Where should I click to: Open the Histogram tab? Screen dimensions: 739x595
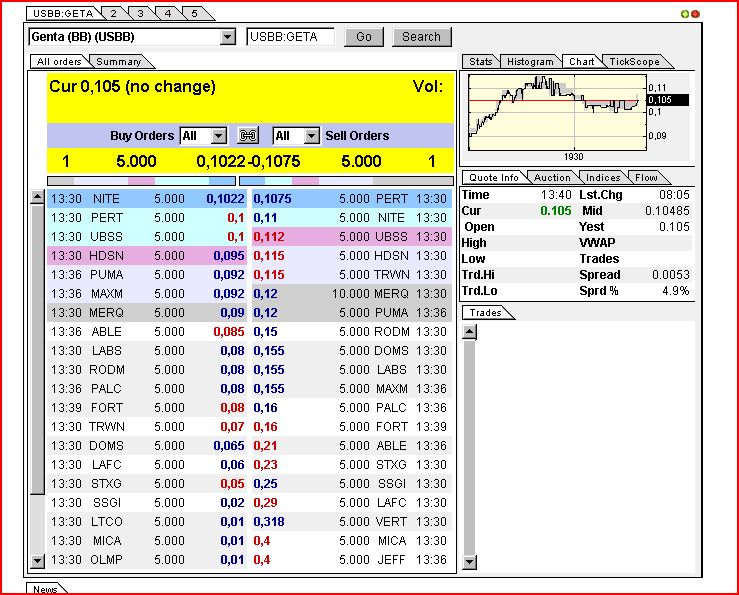point(529,62)
